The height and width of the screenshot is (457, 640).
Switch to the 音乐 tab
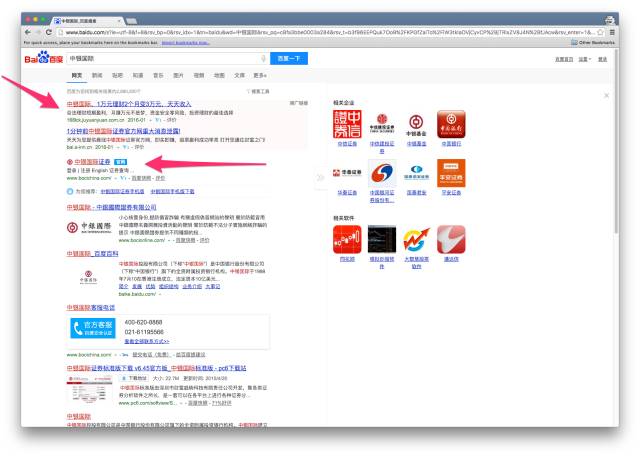[x=158, y=75]
